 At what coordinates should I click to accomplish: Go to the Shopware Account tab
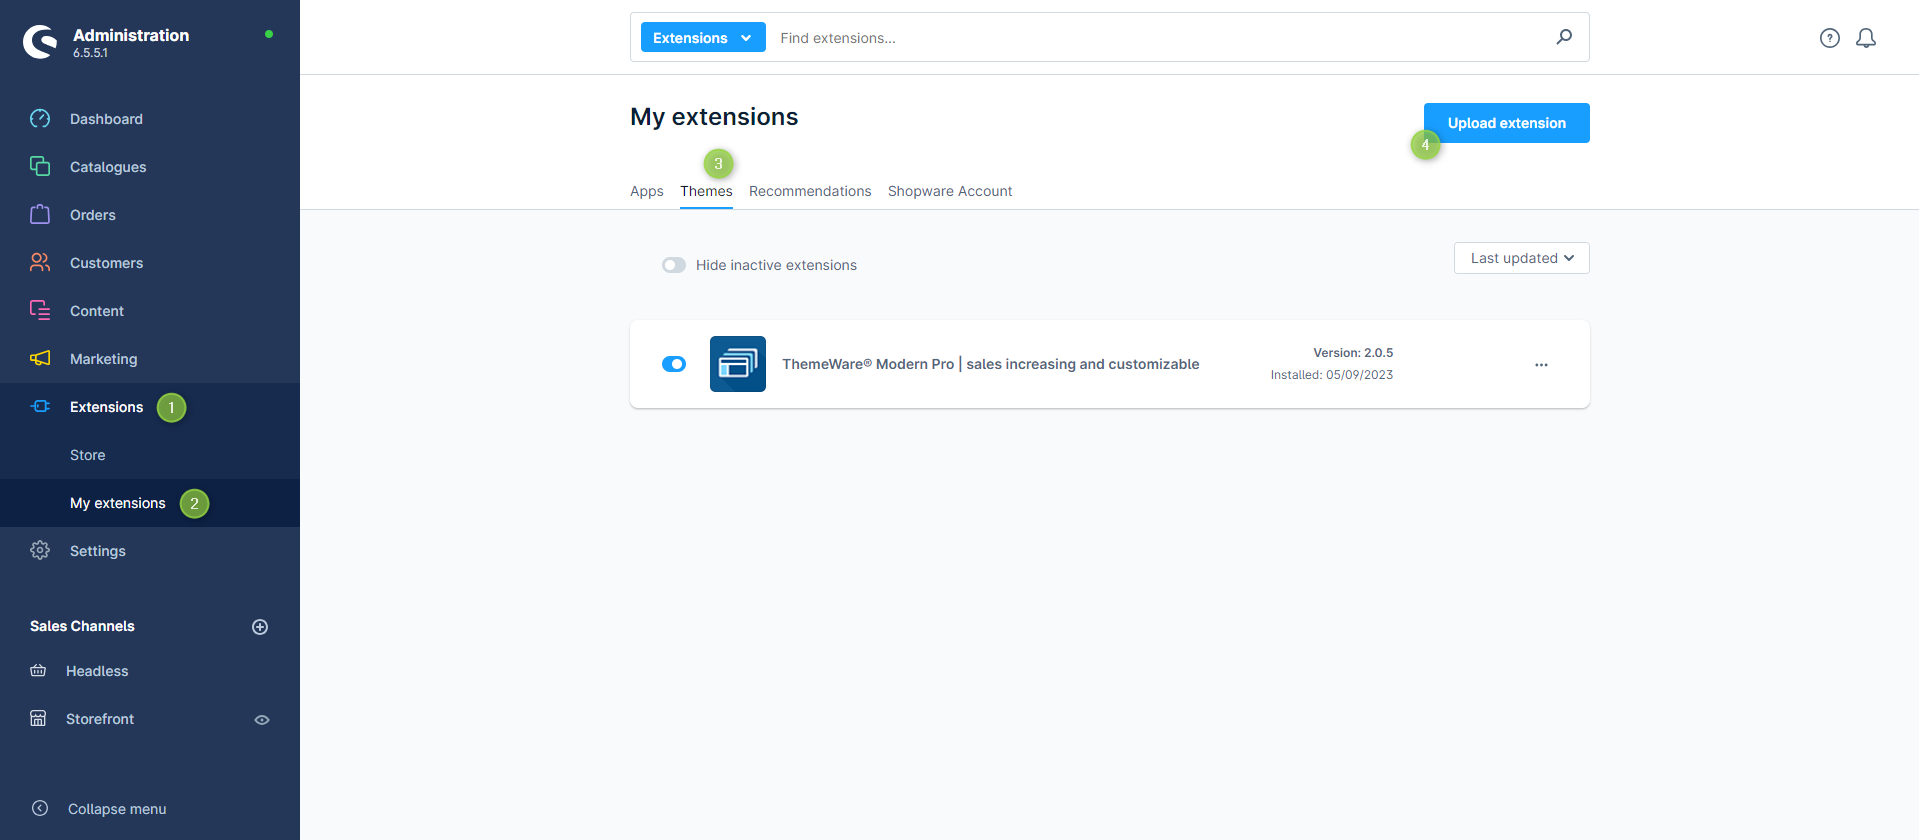pyautogui.click(x=950, y=191)
